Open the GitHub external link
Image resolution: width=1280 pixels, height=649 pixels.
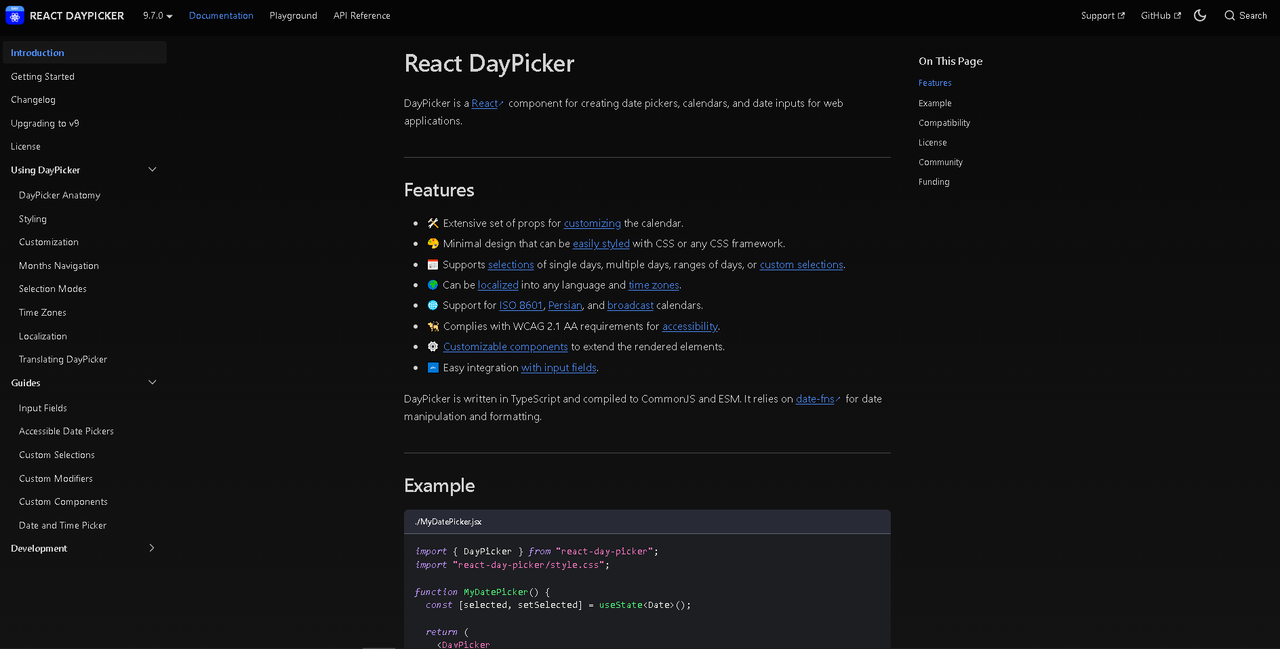1161,16
